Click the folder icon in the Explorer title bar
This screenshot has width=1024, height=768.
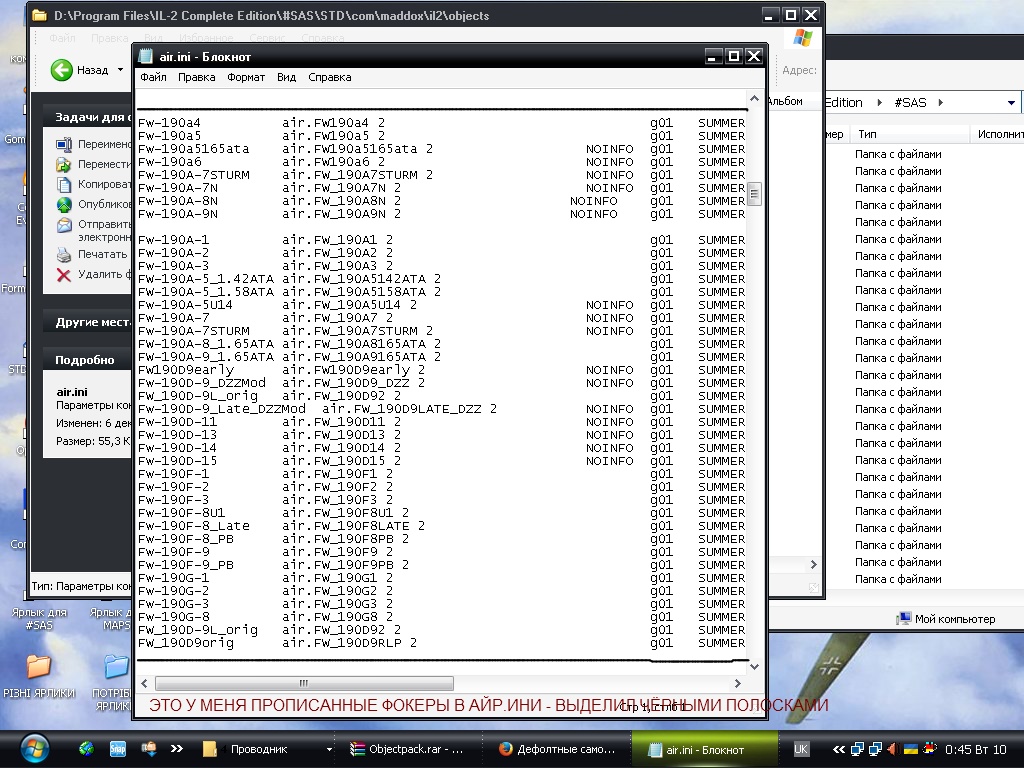tap(40, 15)
